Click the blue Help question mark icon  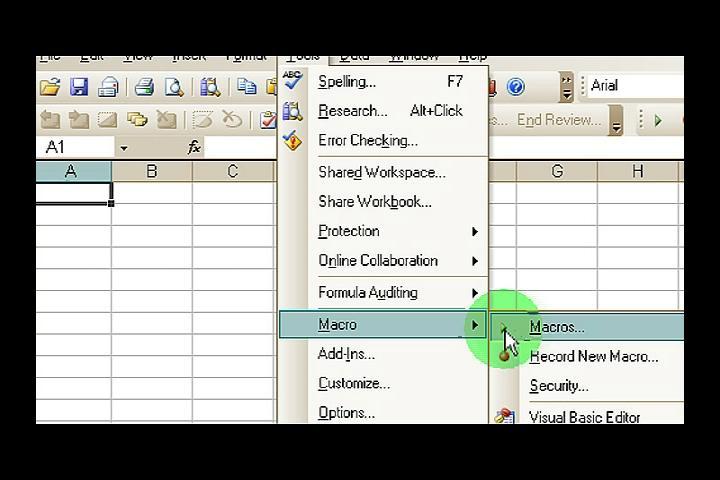[516, 87]
